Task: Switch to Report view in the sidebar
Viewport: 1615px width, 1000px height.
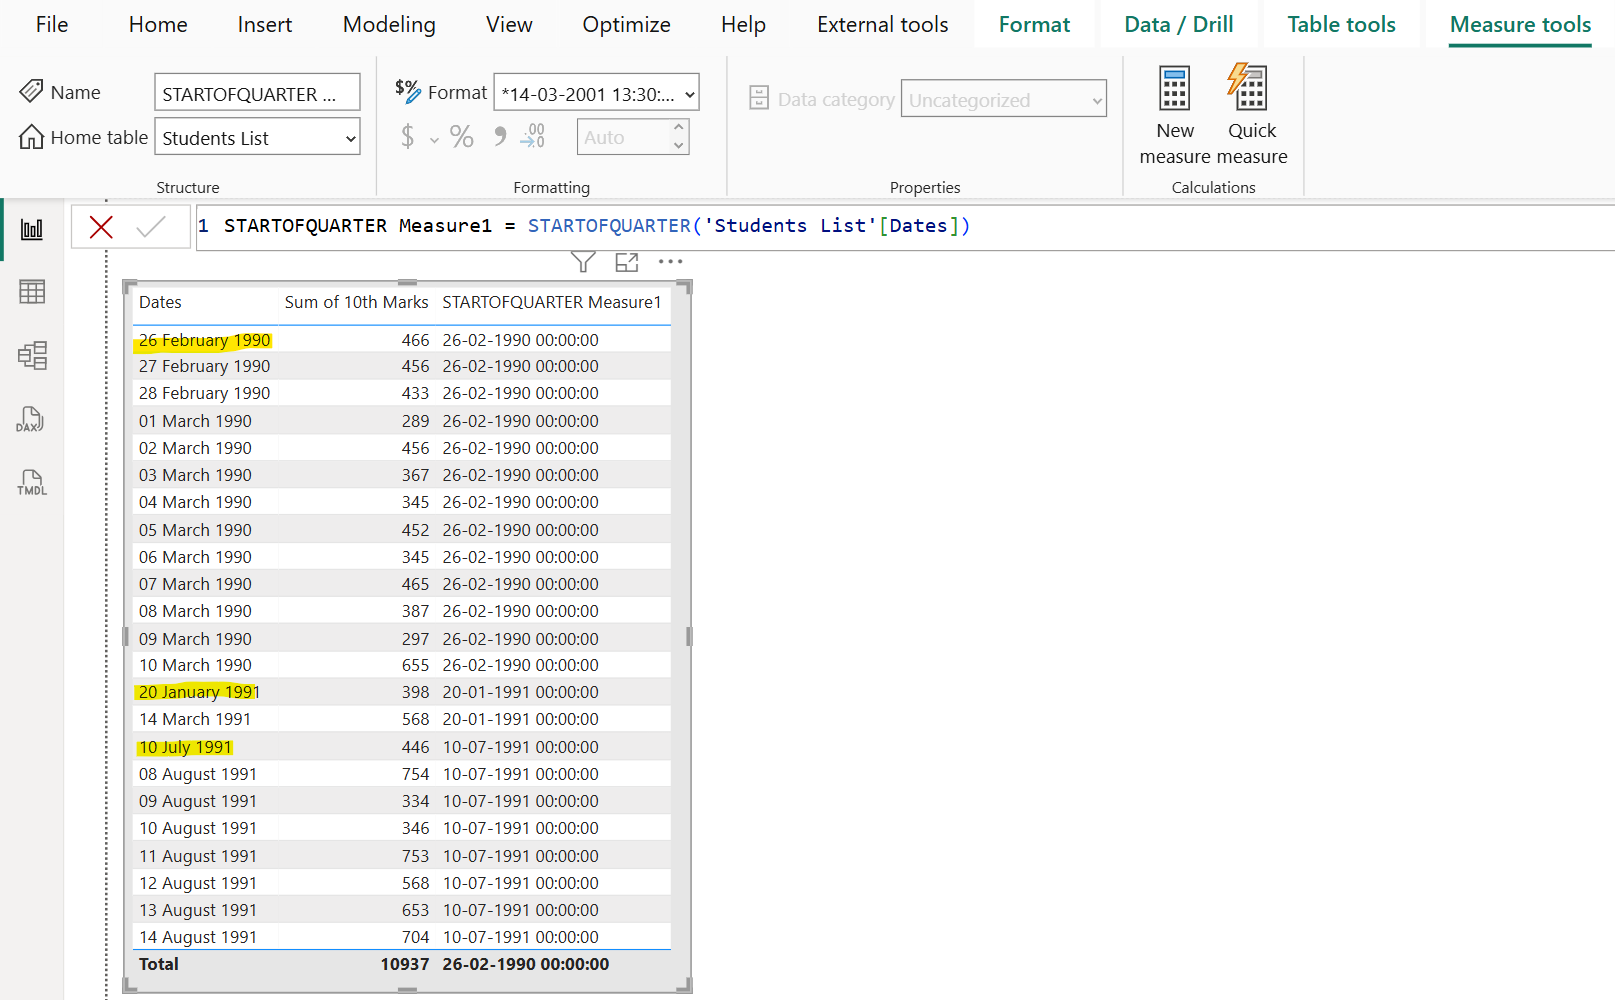Action: (31, 228)
